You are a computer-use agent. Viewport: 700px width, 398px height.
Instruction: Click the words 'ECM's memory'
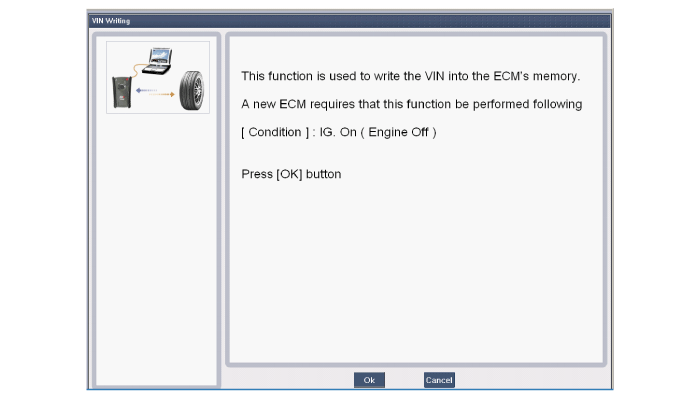tap(537, 76)
